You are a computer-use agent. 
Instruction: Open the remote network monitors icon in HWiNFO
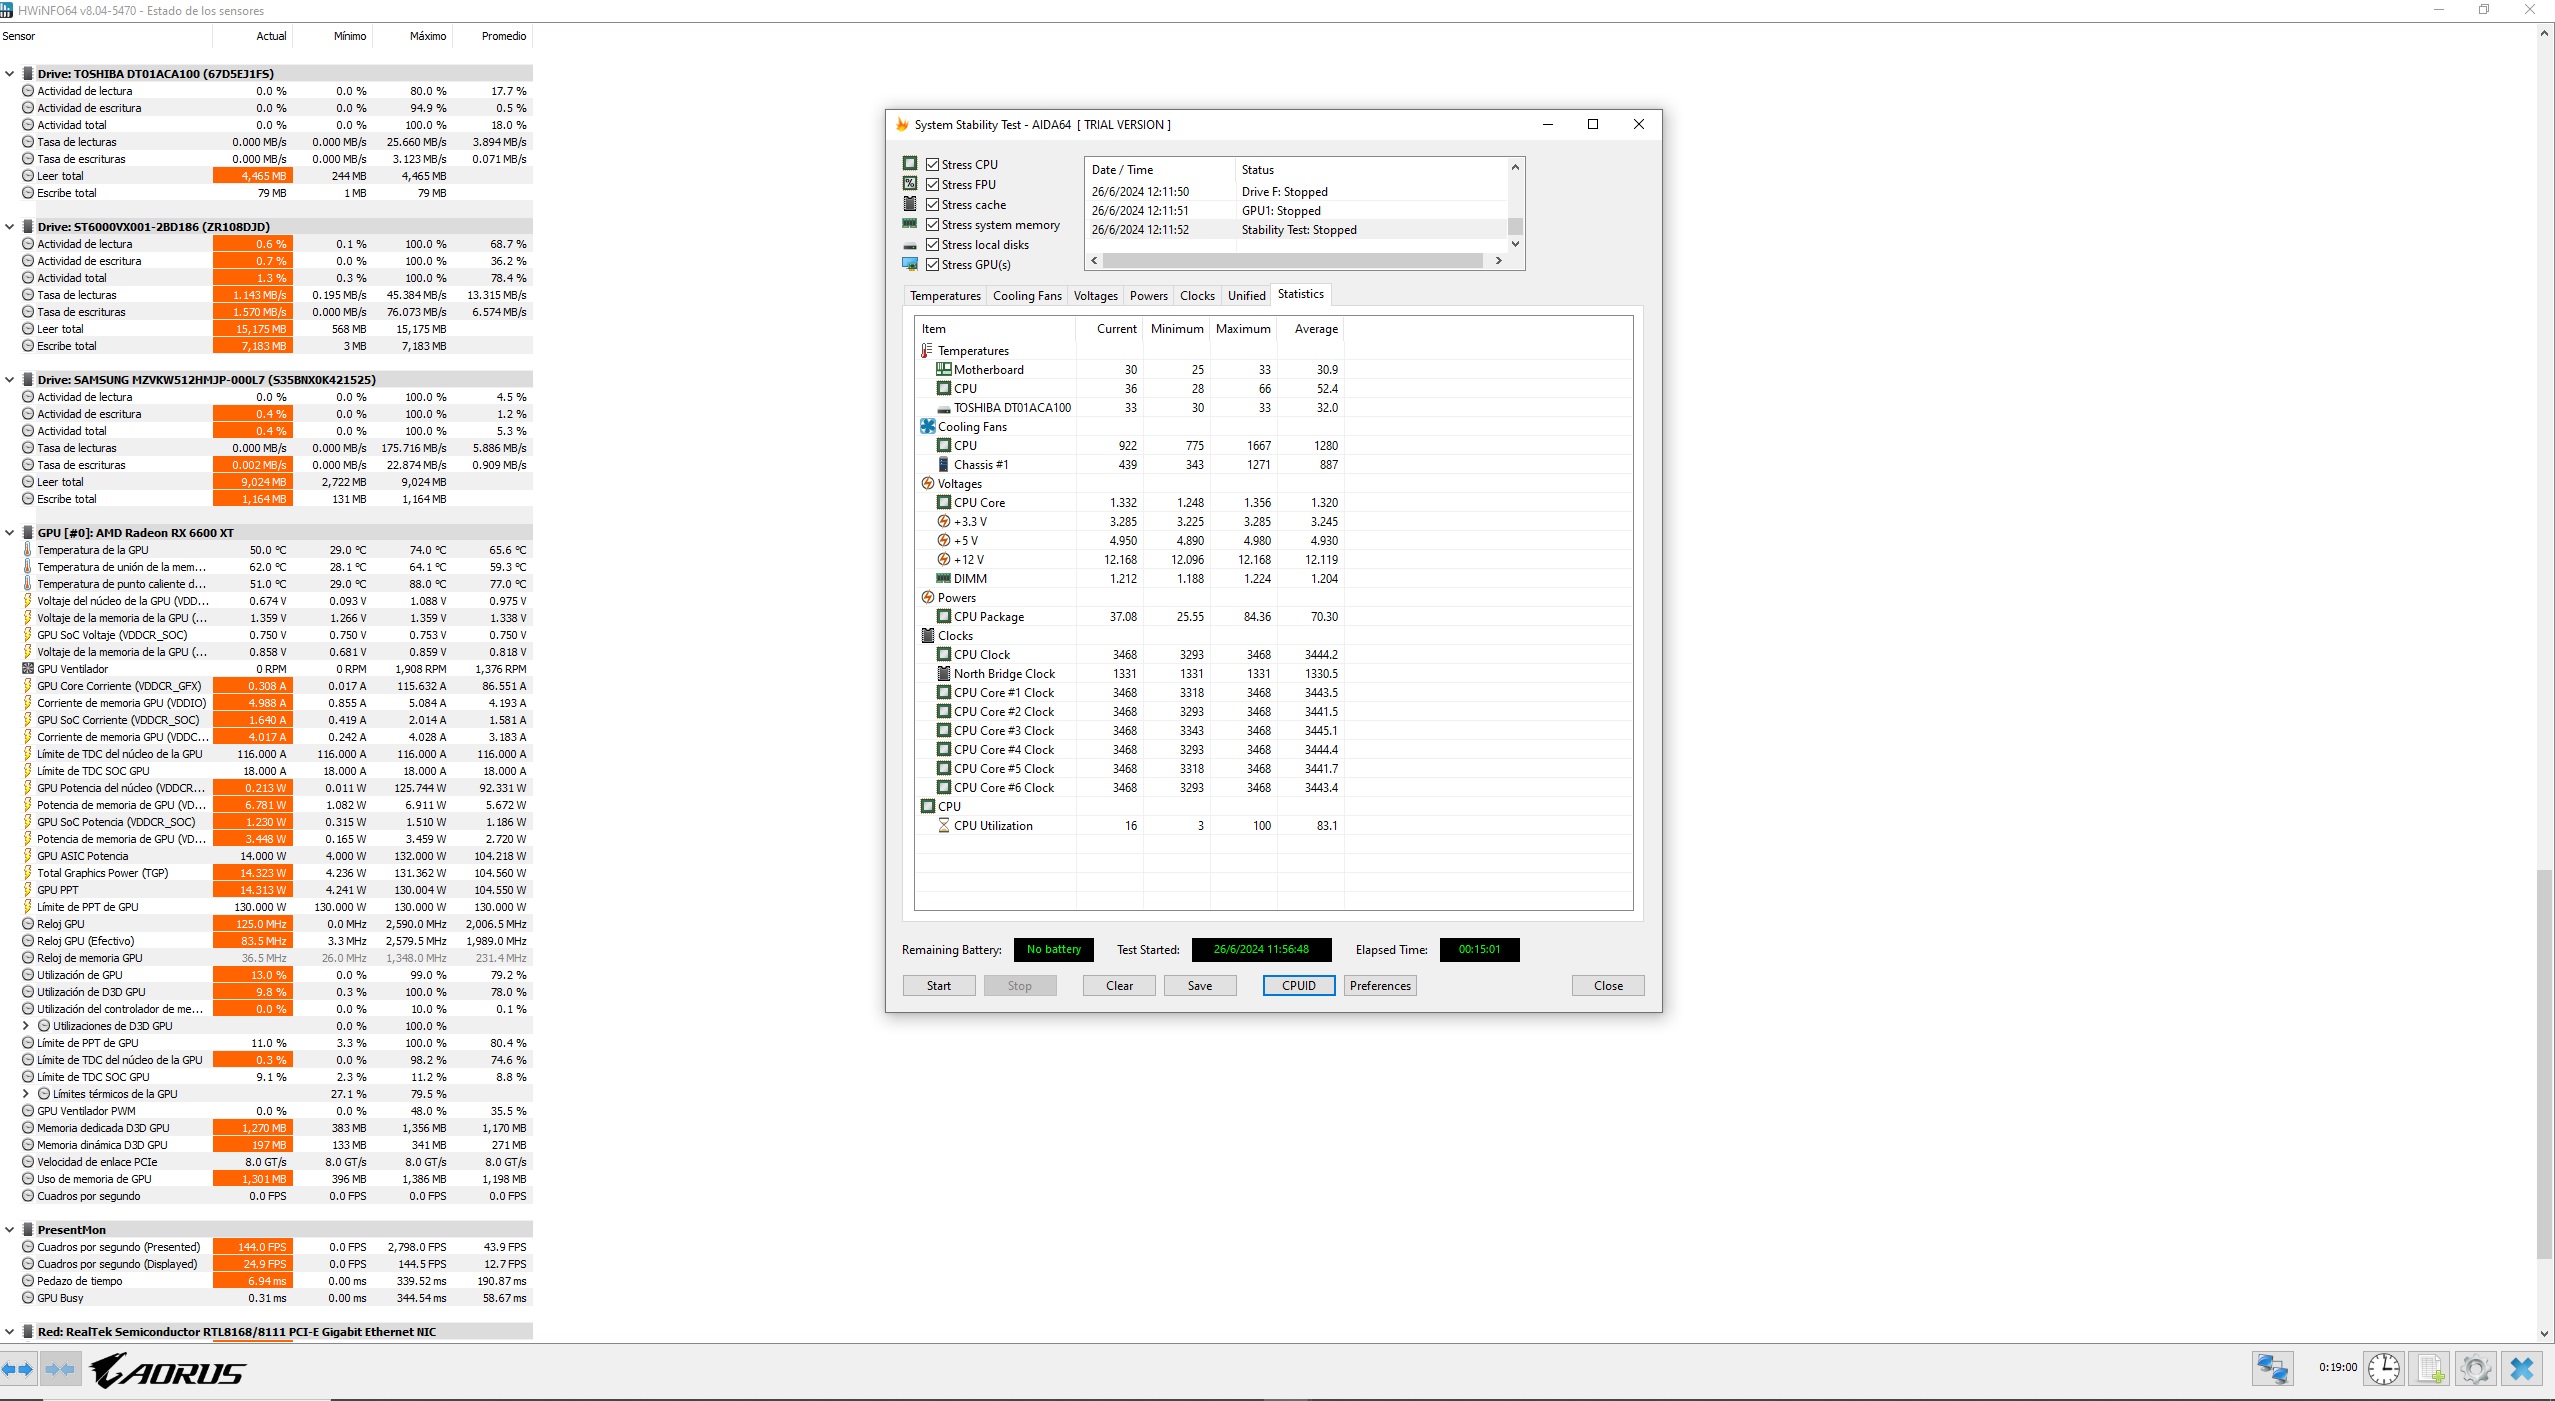point(2272,1368)
